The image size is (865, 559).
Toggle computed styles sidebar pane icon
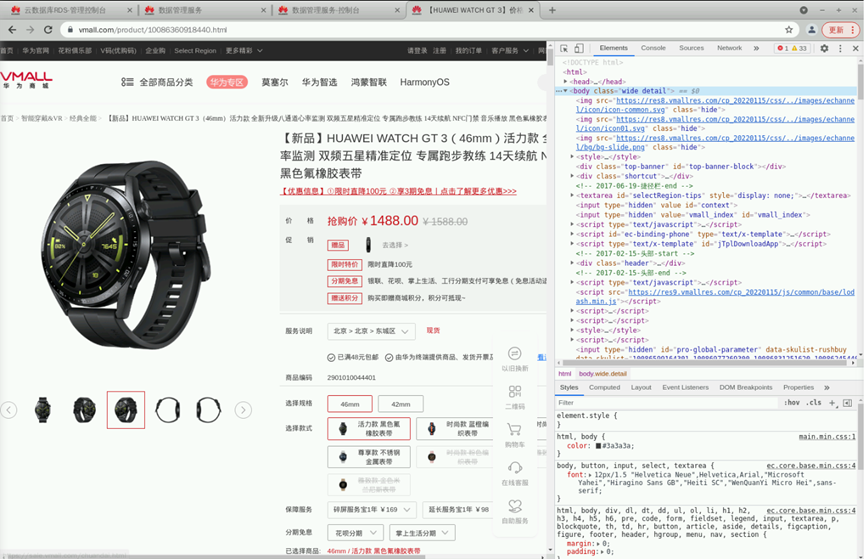(847, 403)
